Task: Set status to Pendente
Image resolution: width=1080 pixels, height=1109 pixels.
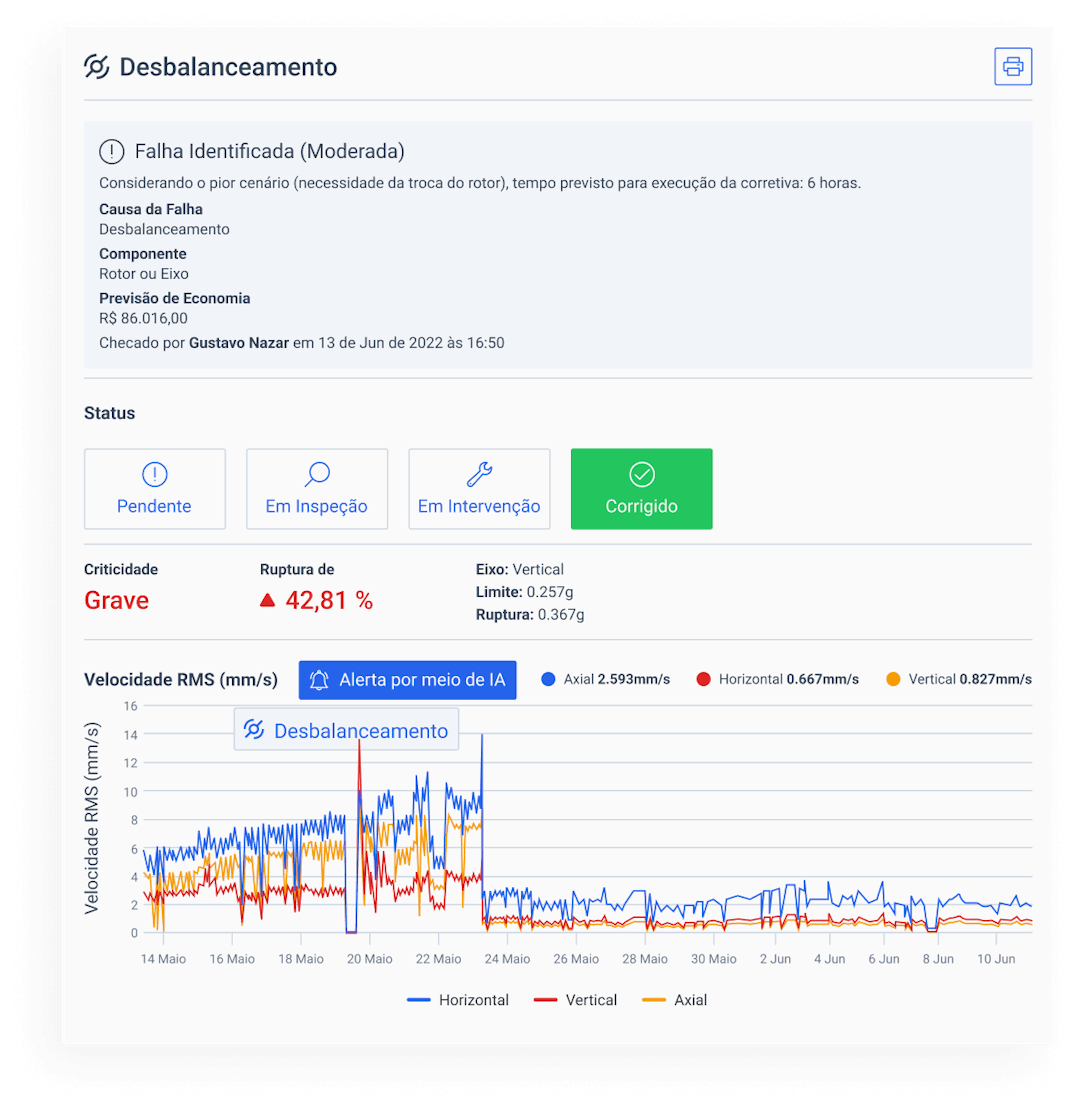Action: click(x=154, y=489)
